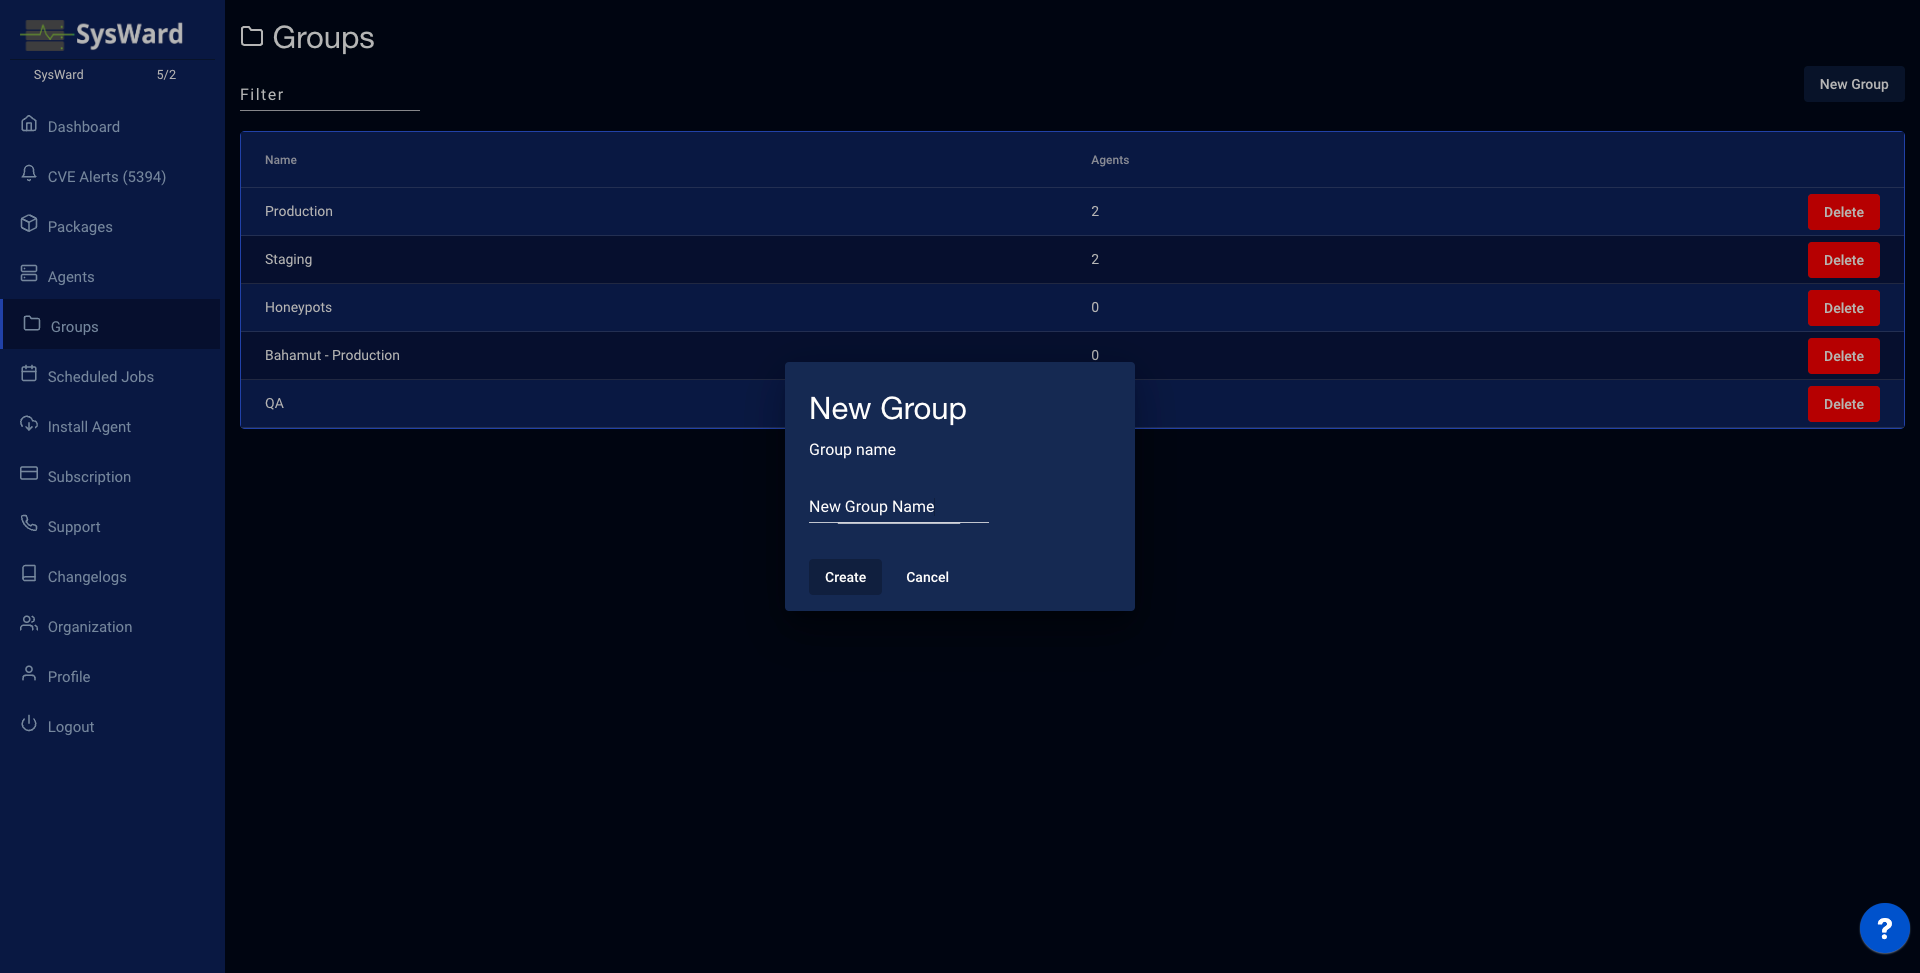Image resolution: width=1920 pixels, height=973 pixels.
Task: Click the Filter input field
Action: click(x=329, y=95)
